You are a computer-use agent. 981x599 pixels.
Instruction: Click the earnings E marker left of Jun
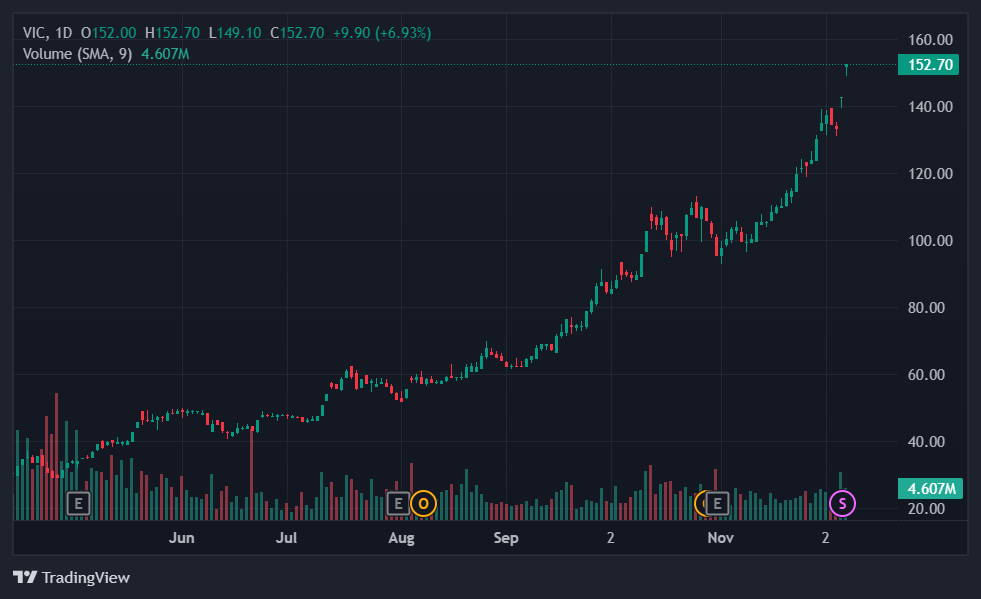(x=78, y=503)
